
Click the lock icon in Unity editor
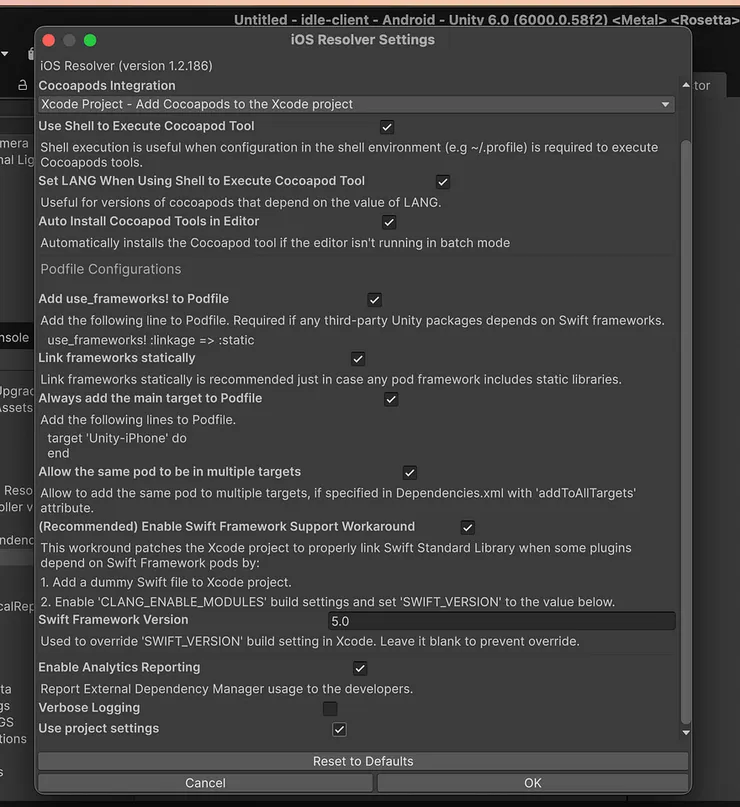coord(23,85)
